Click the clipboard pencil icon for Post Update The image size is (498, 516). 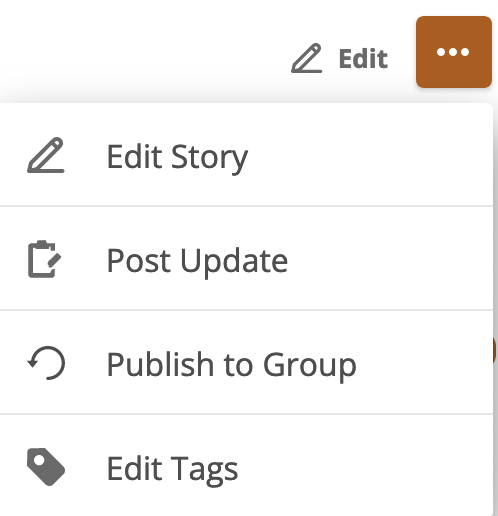45,259
